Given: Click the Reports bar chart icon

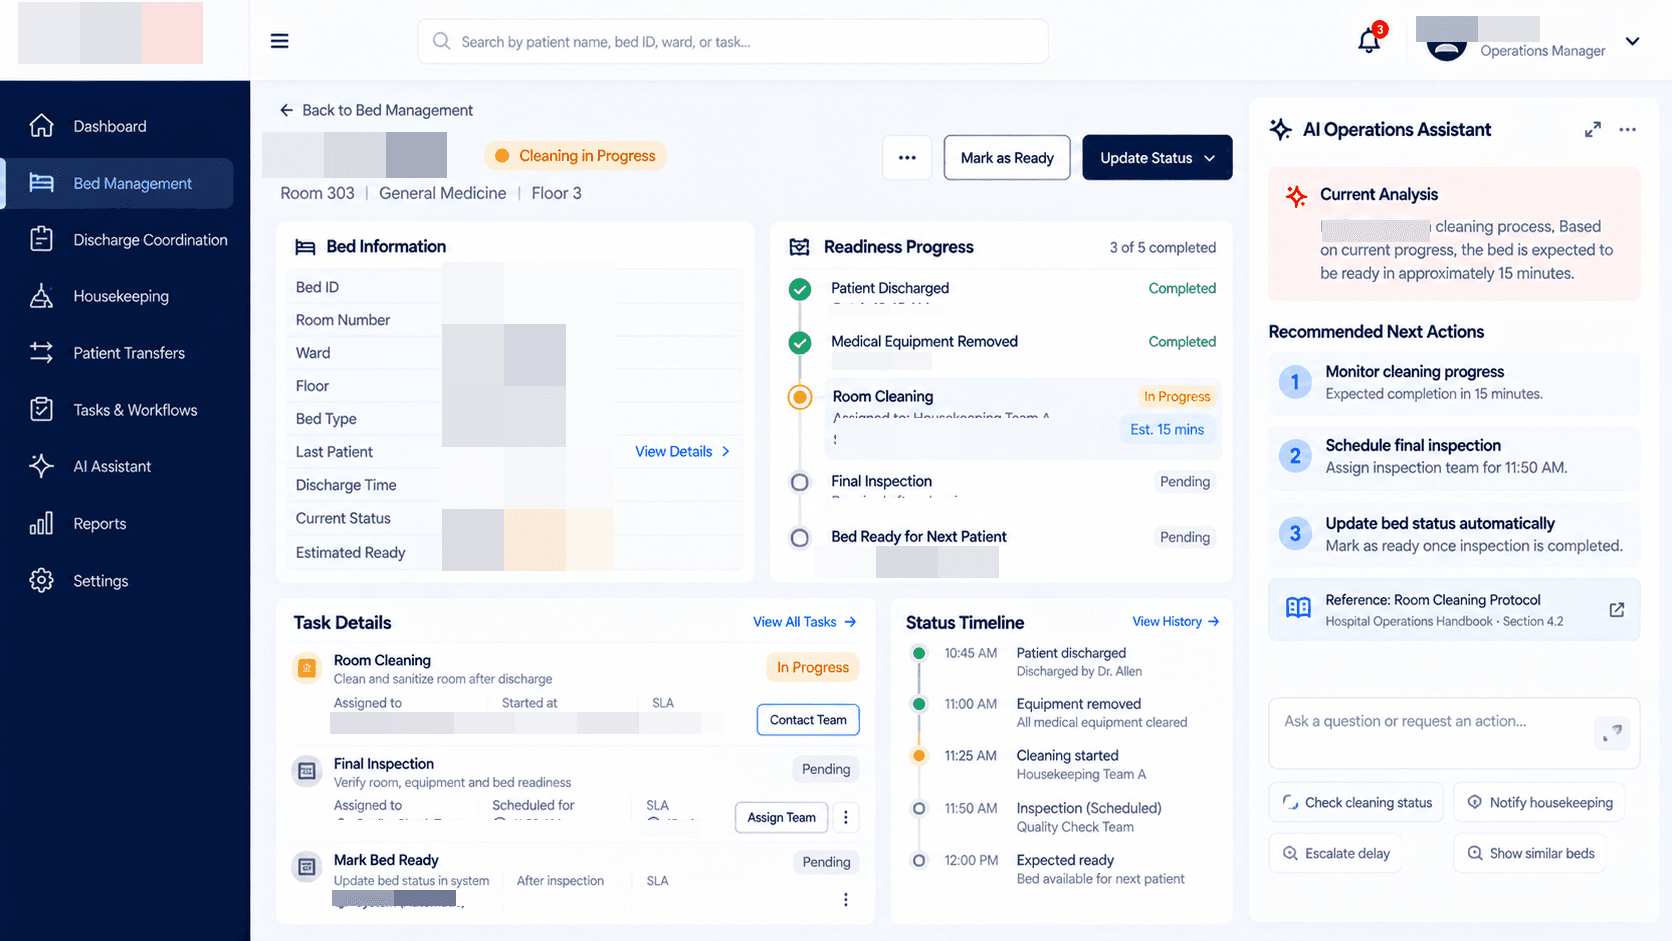Looking at the screenshot, I should click(41, 523).
